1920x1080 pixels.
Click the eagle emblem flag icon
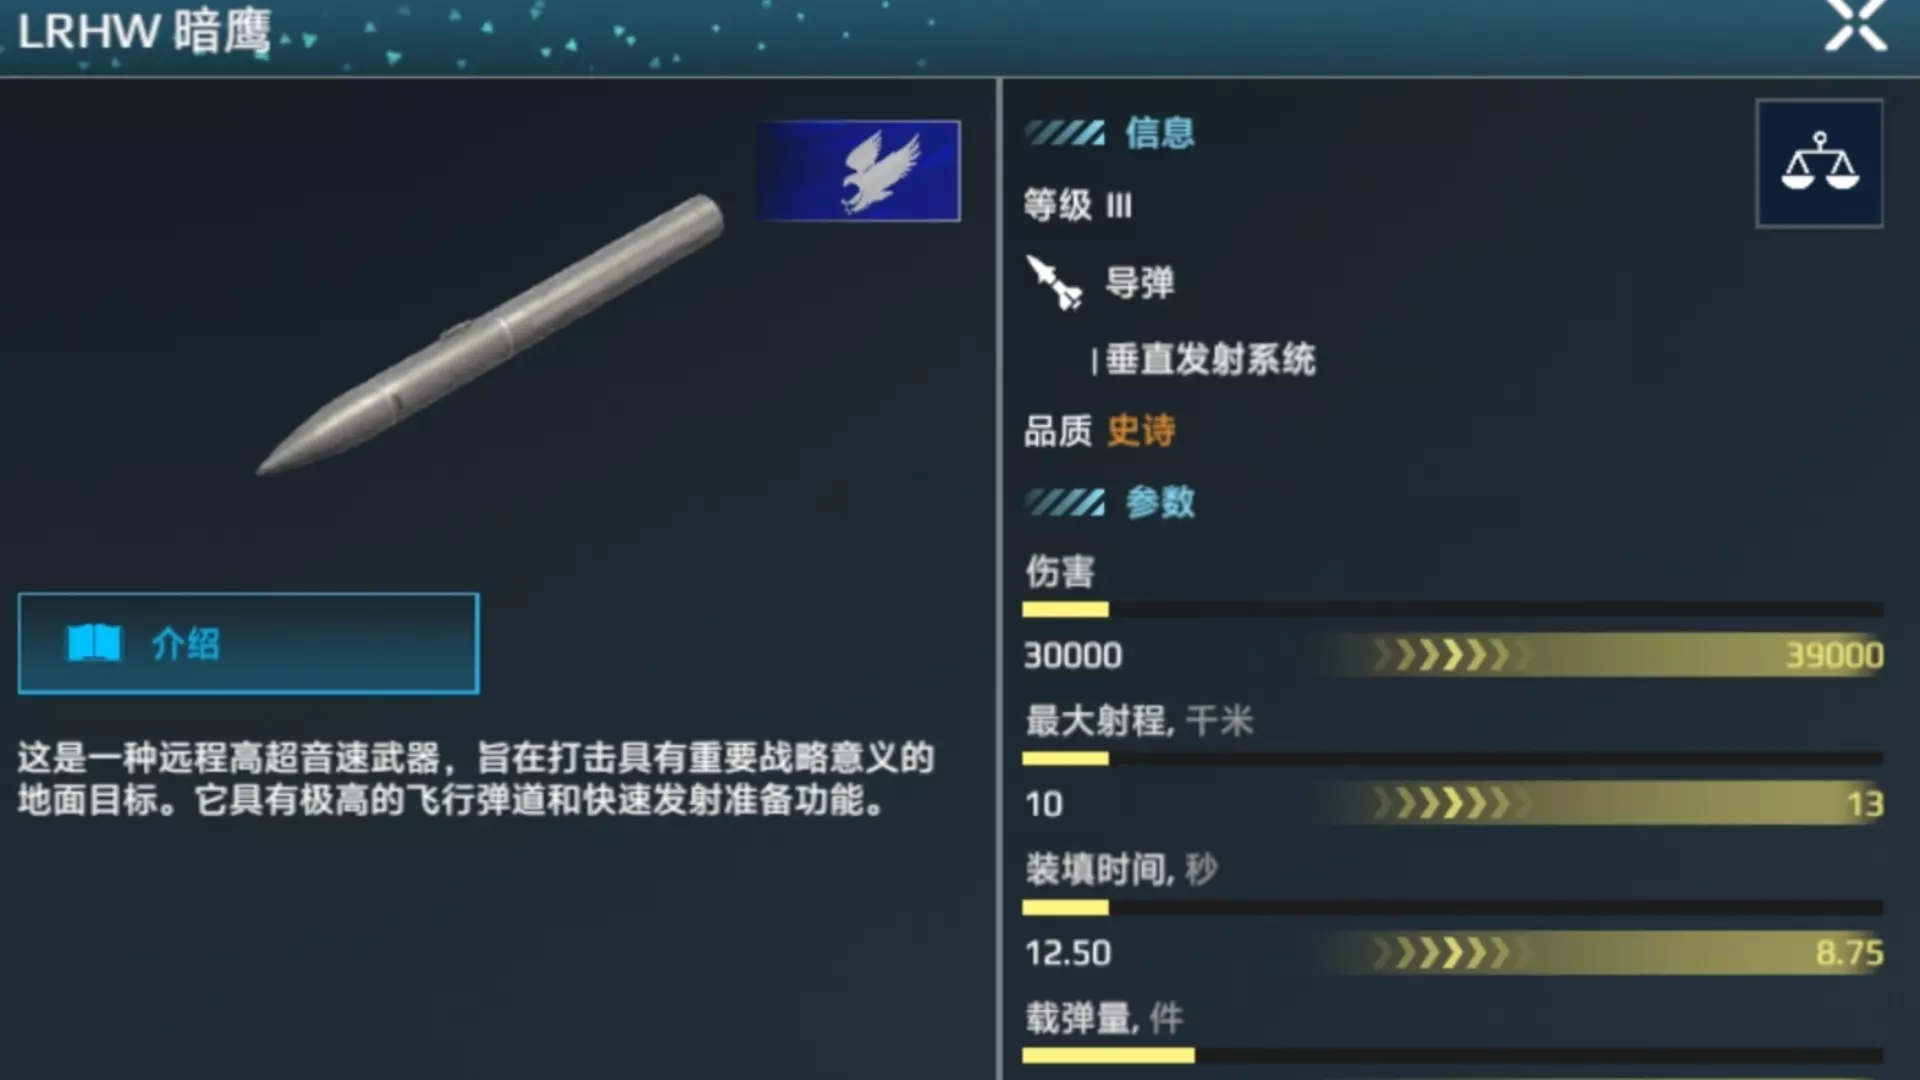click(x=859, y=170)
